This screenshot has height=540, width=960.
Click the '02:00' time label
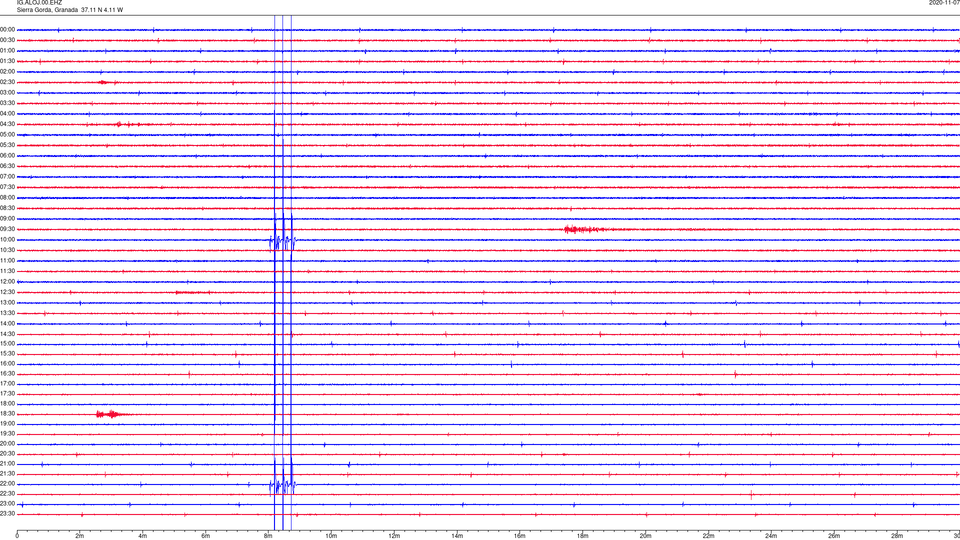tap(7, 72)
